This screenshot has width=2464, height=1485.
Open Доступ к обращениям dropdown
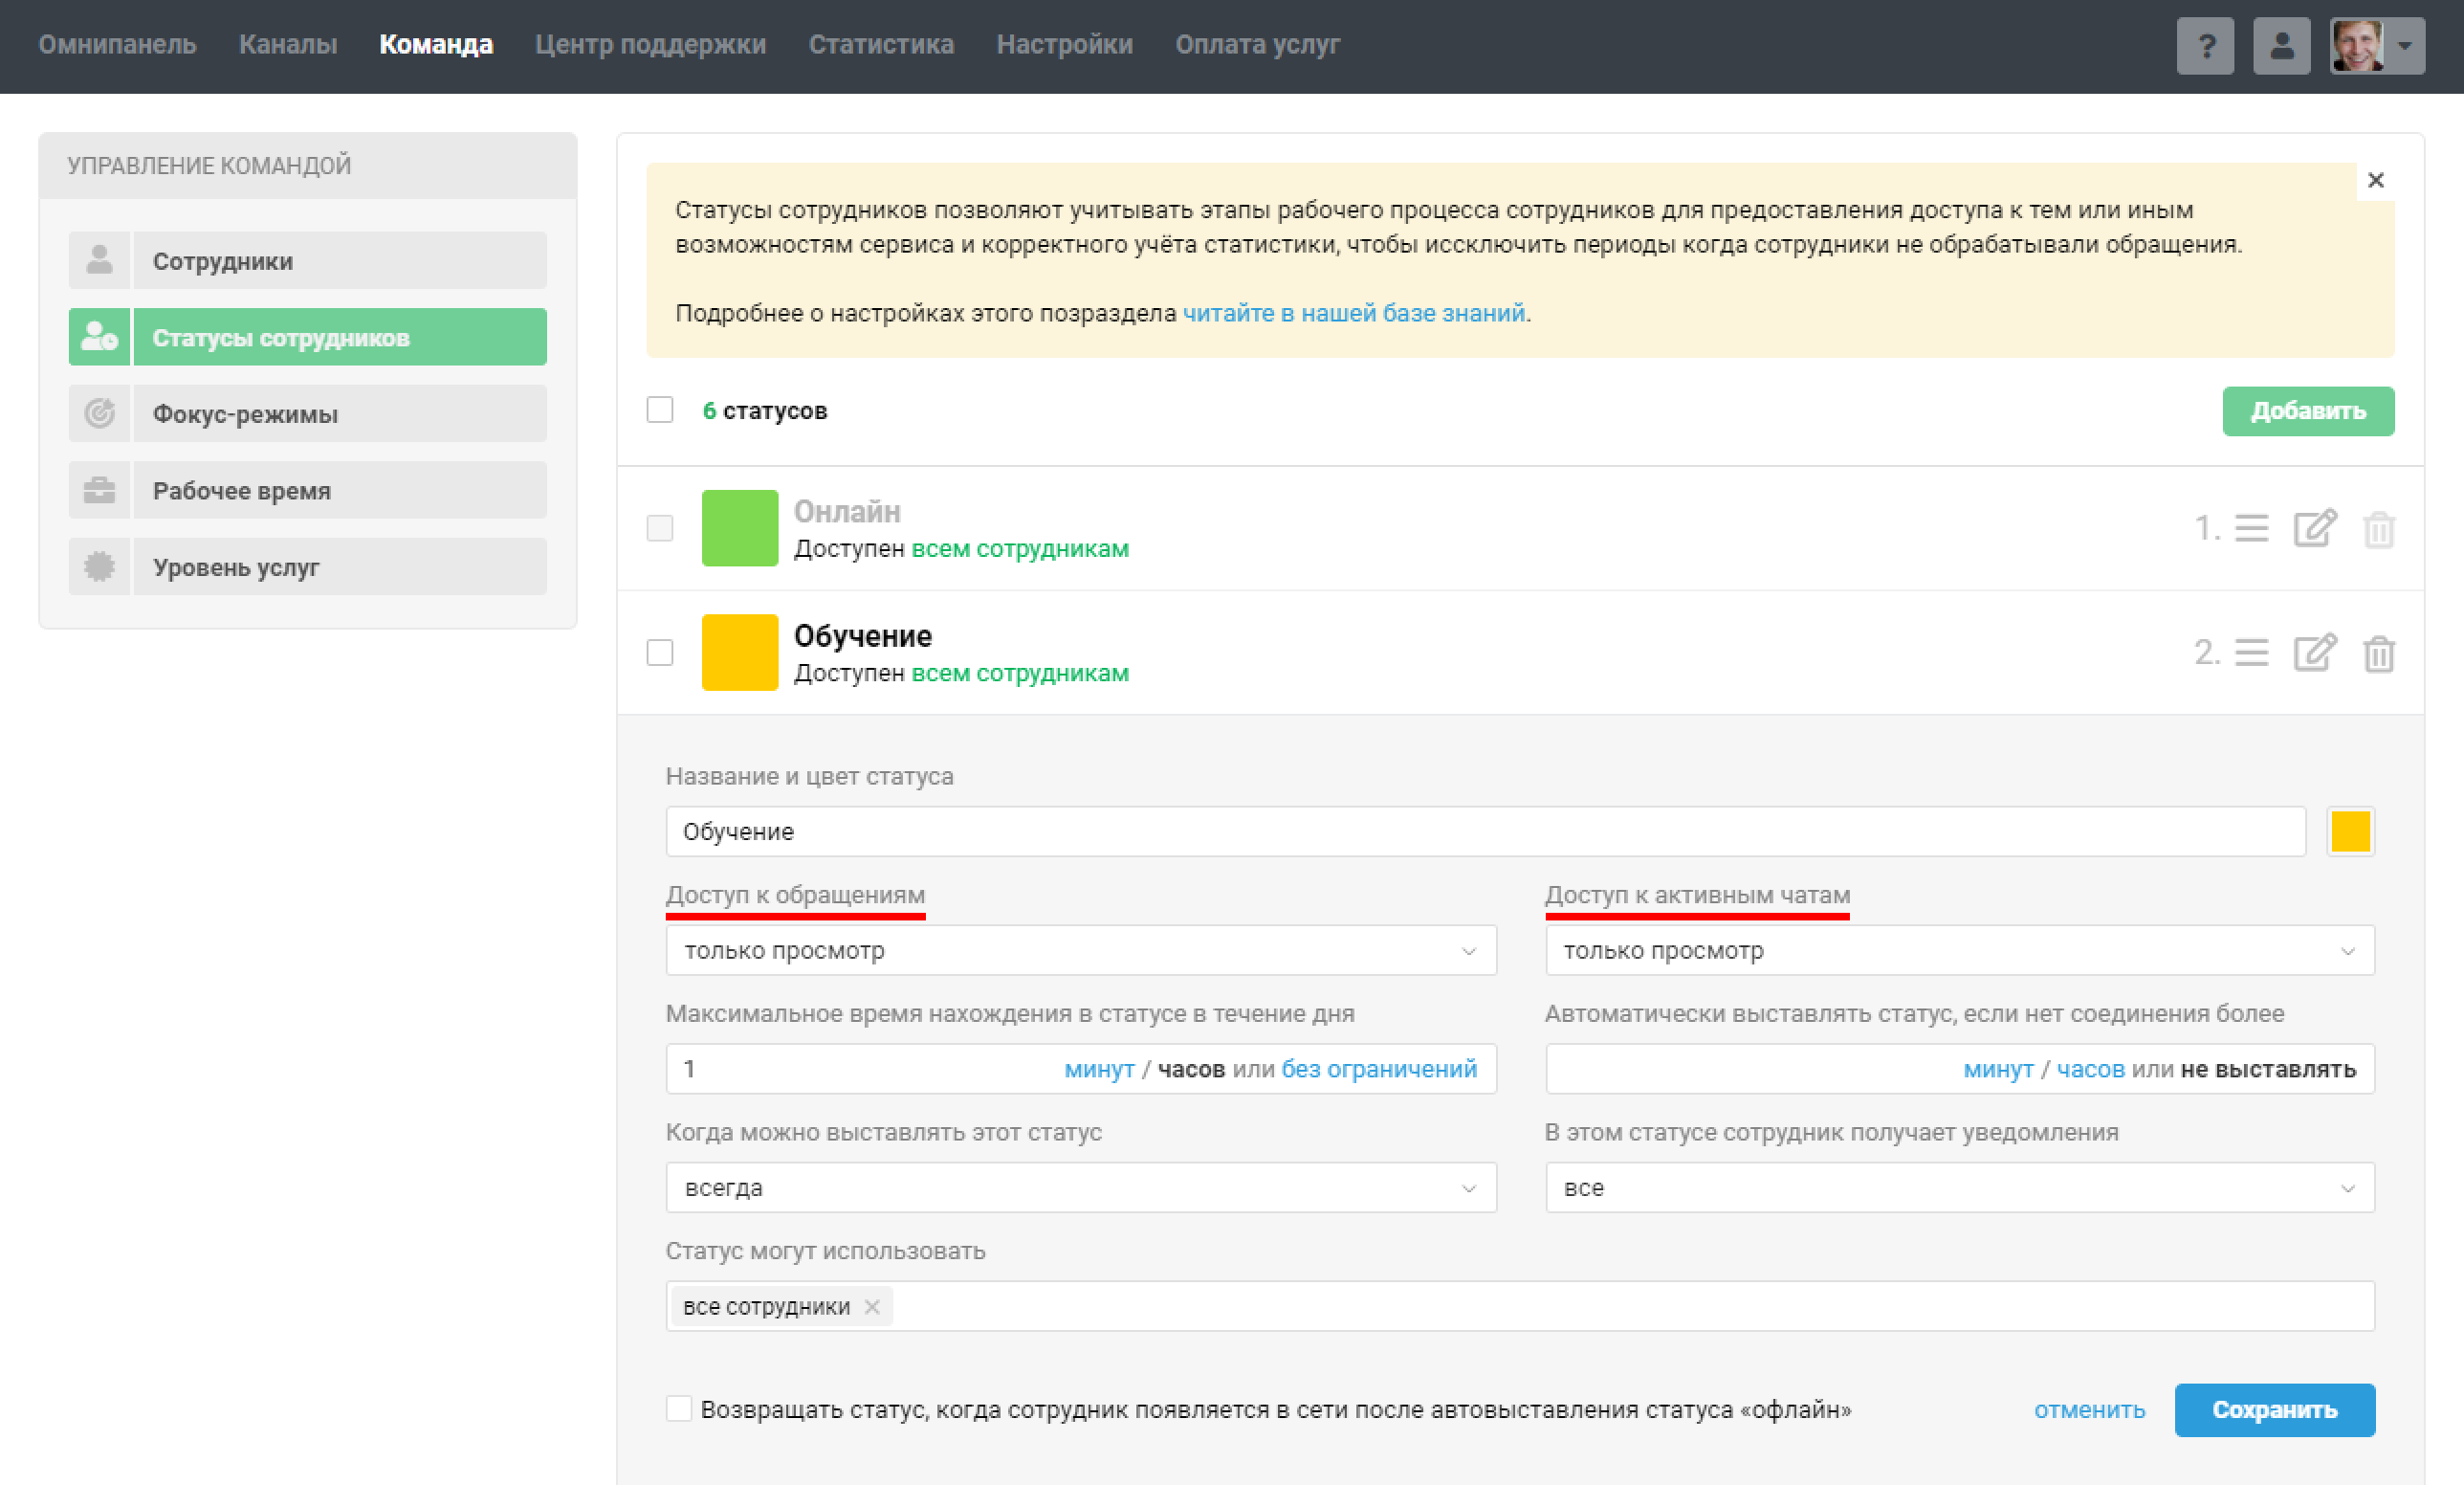tap(1081, 950)
